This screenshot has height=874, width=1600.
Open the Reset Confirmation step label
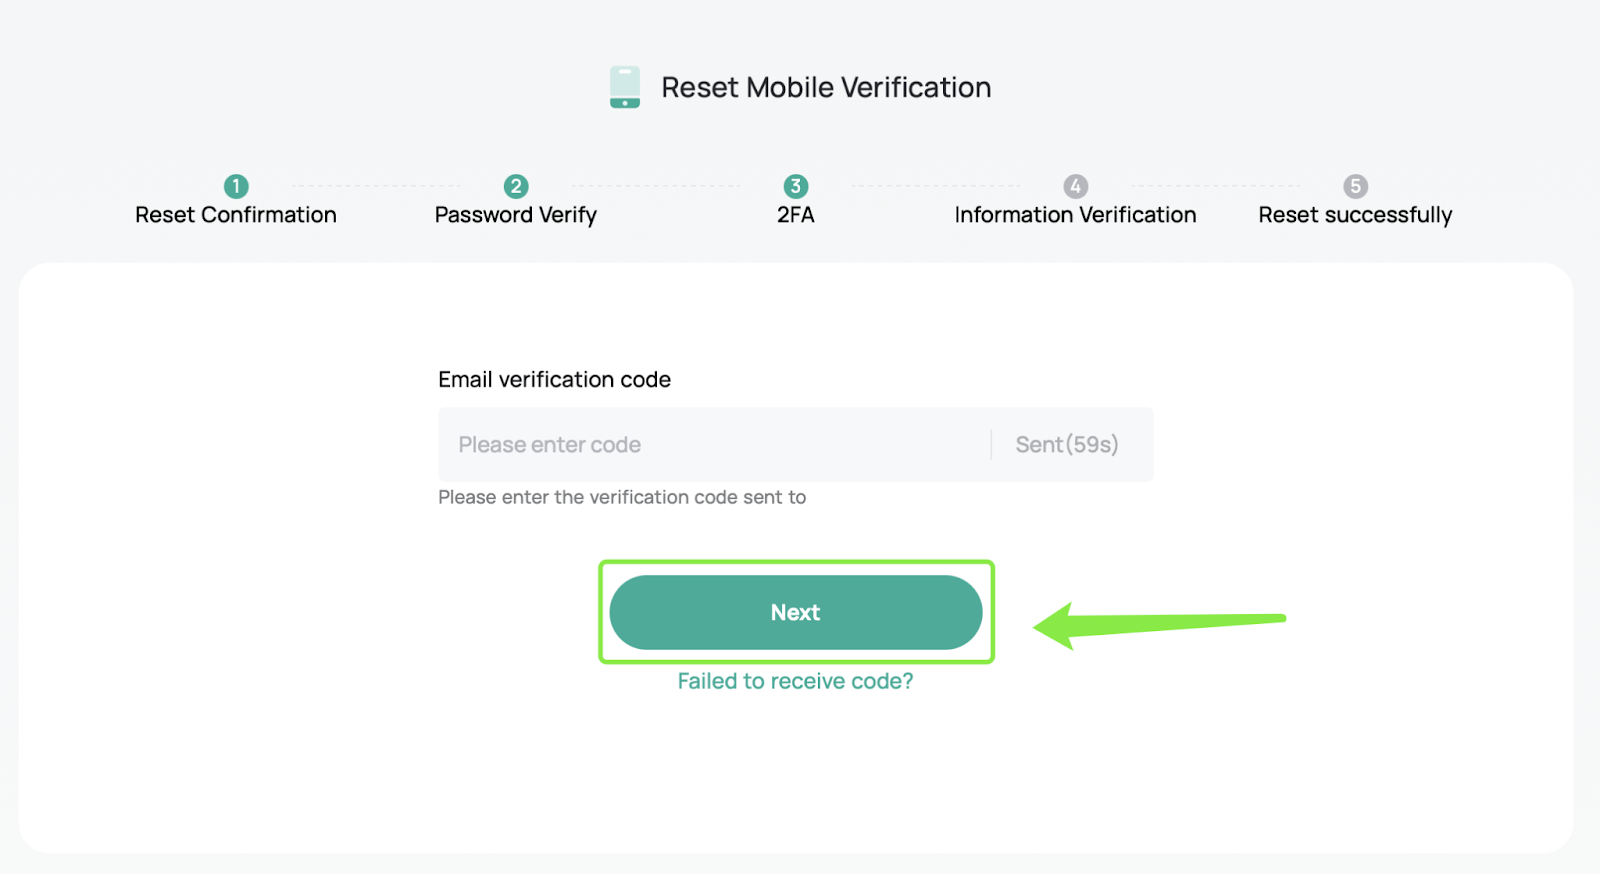236,215
